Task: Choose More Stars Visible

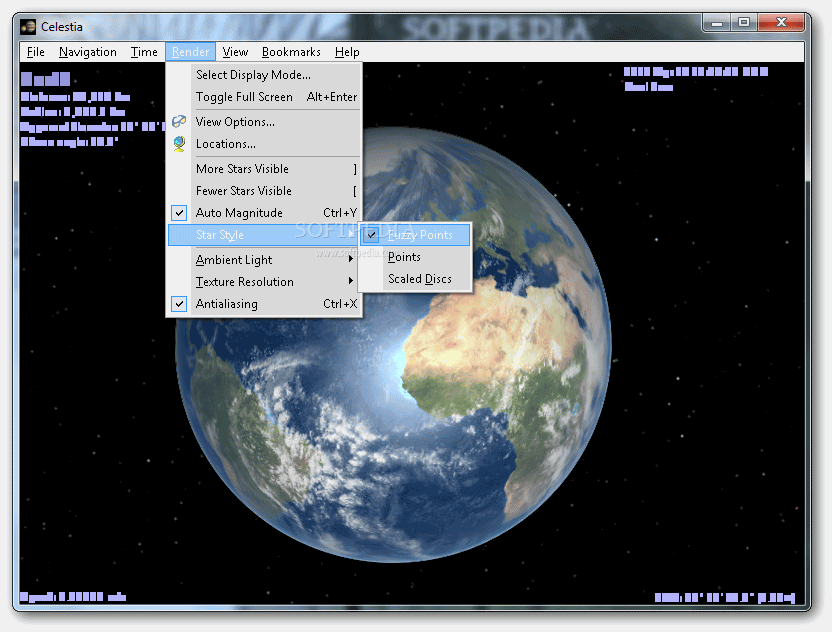Action: click(x=264, y=169)
